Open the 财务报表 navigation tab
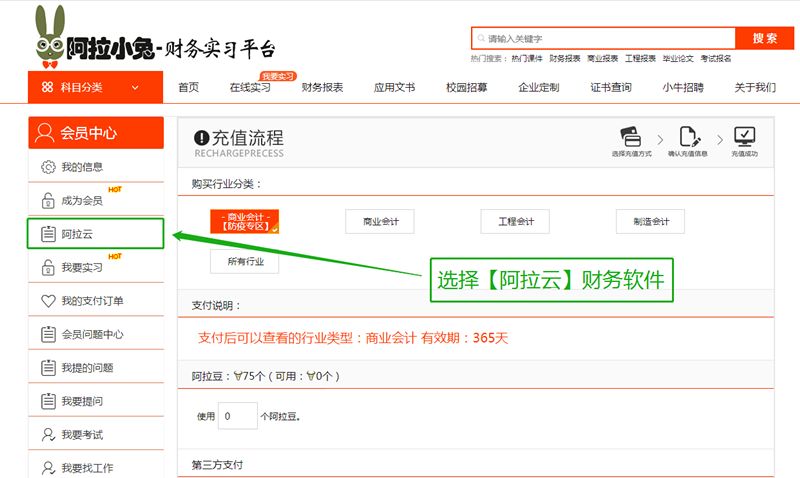Screen dimensions: 800x478 [322, 87]
